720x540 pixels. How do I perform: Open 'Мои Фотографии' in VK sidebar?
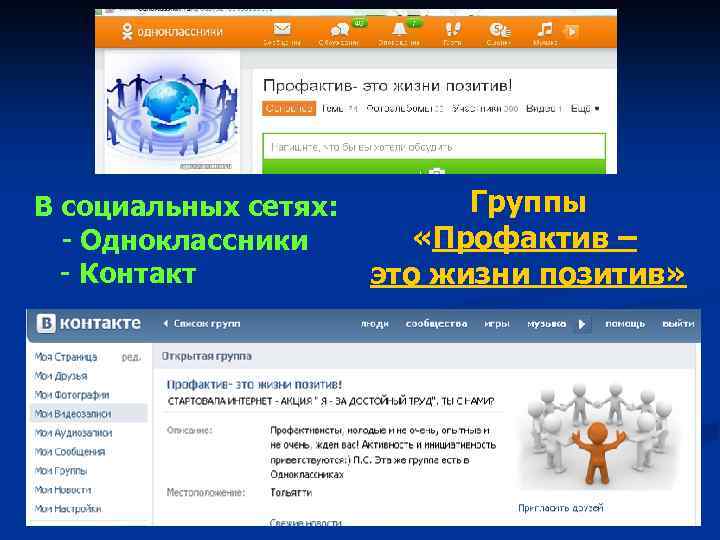click(72, 395)
